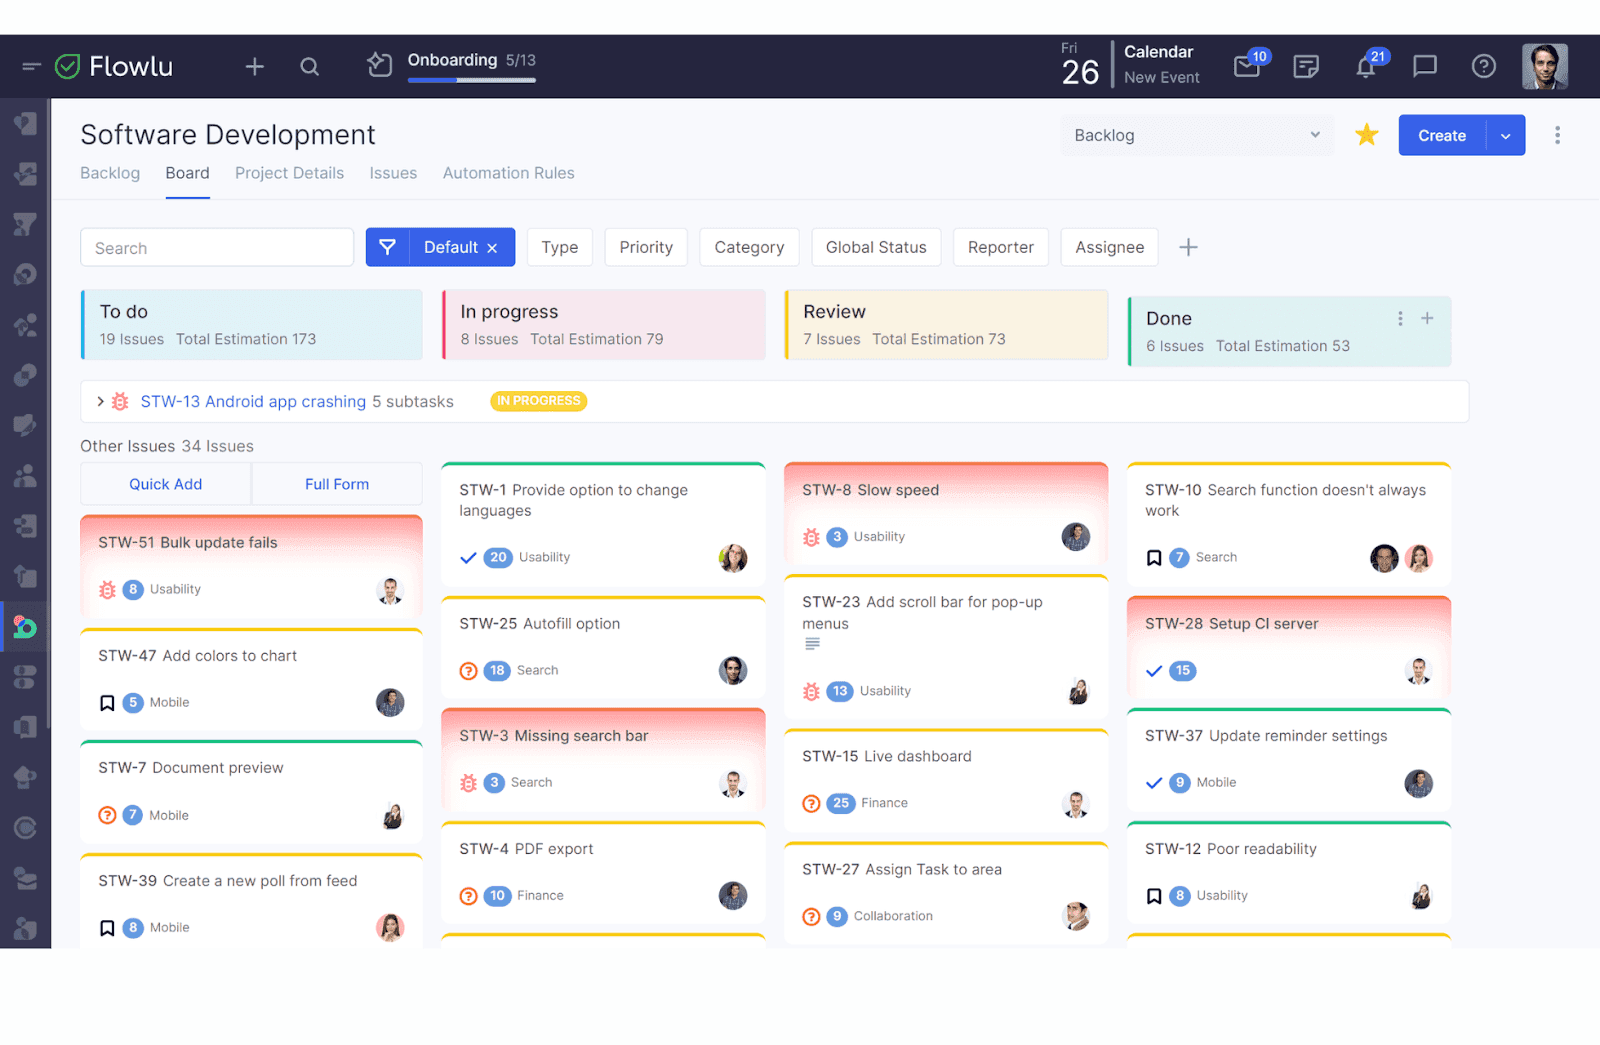
Task: Expand the STW-13 subtasks chevron
Action: pos(100,401)
